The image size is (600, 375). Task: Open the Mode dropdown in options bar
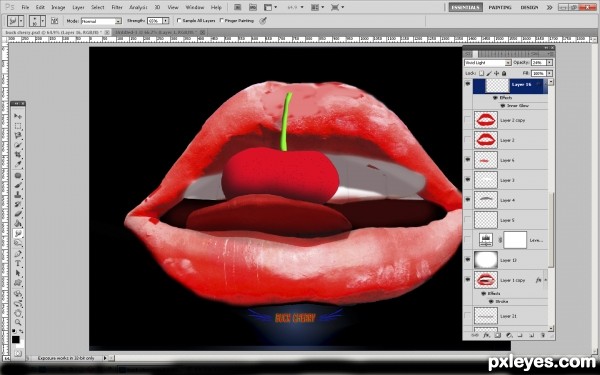pos(101,21)
